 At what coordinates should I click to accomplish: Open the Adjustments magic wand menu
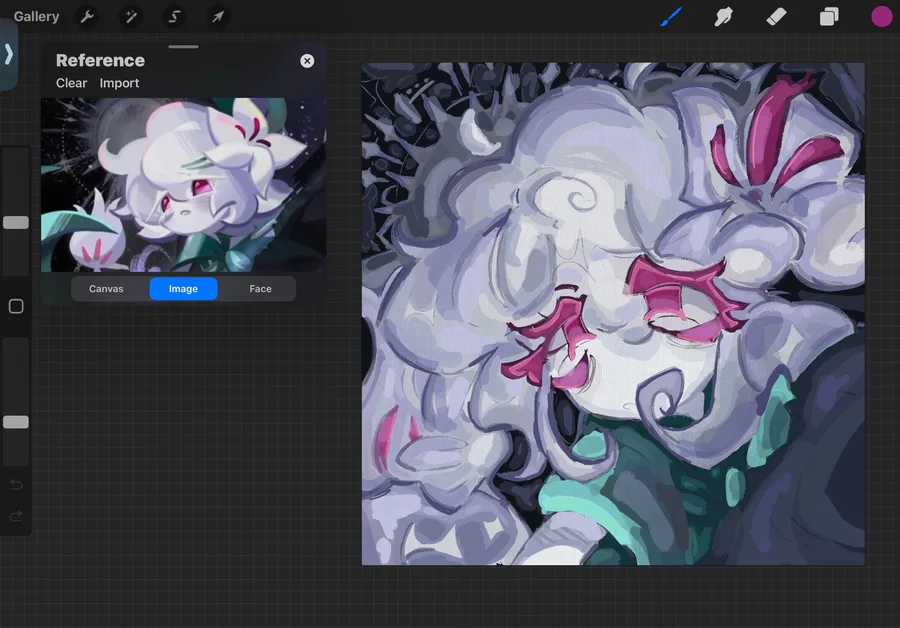tap(131, 17)
